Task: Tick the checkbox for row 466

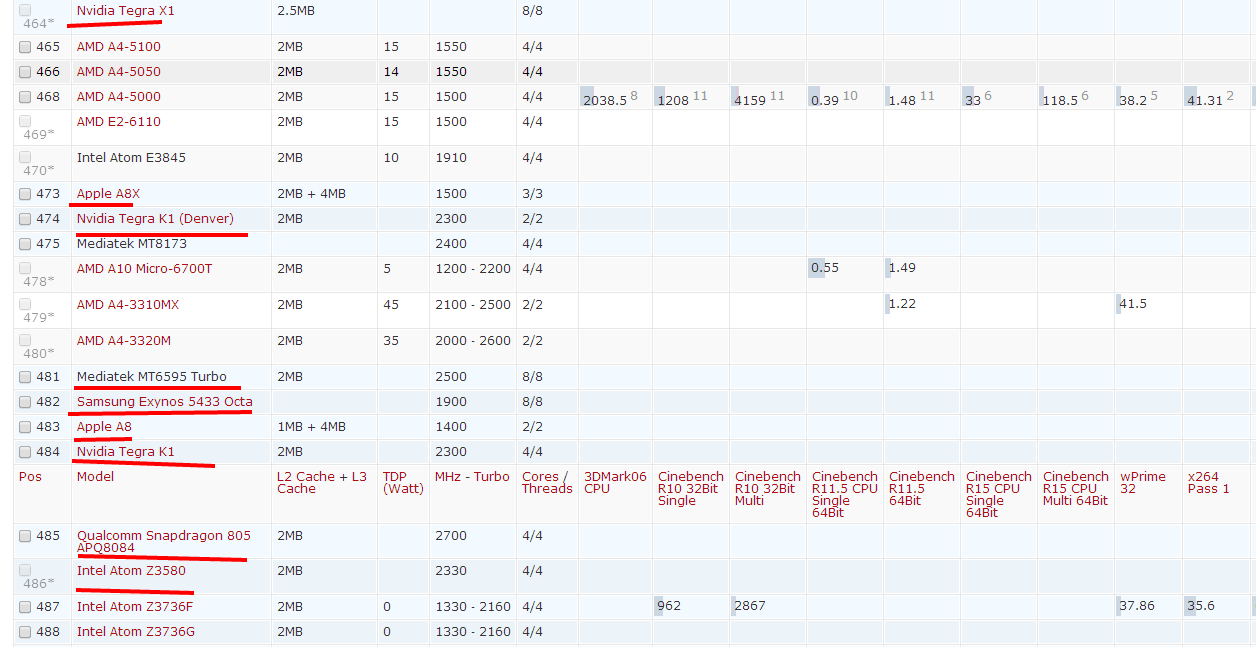Action: [x=25, y=72]
